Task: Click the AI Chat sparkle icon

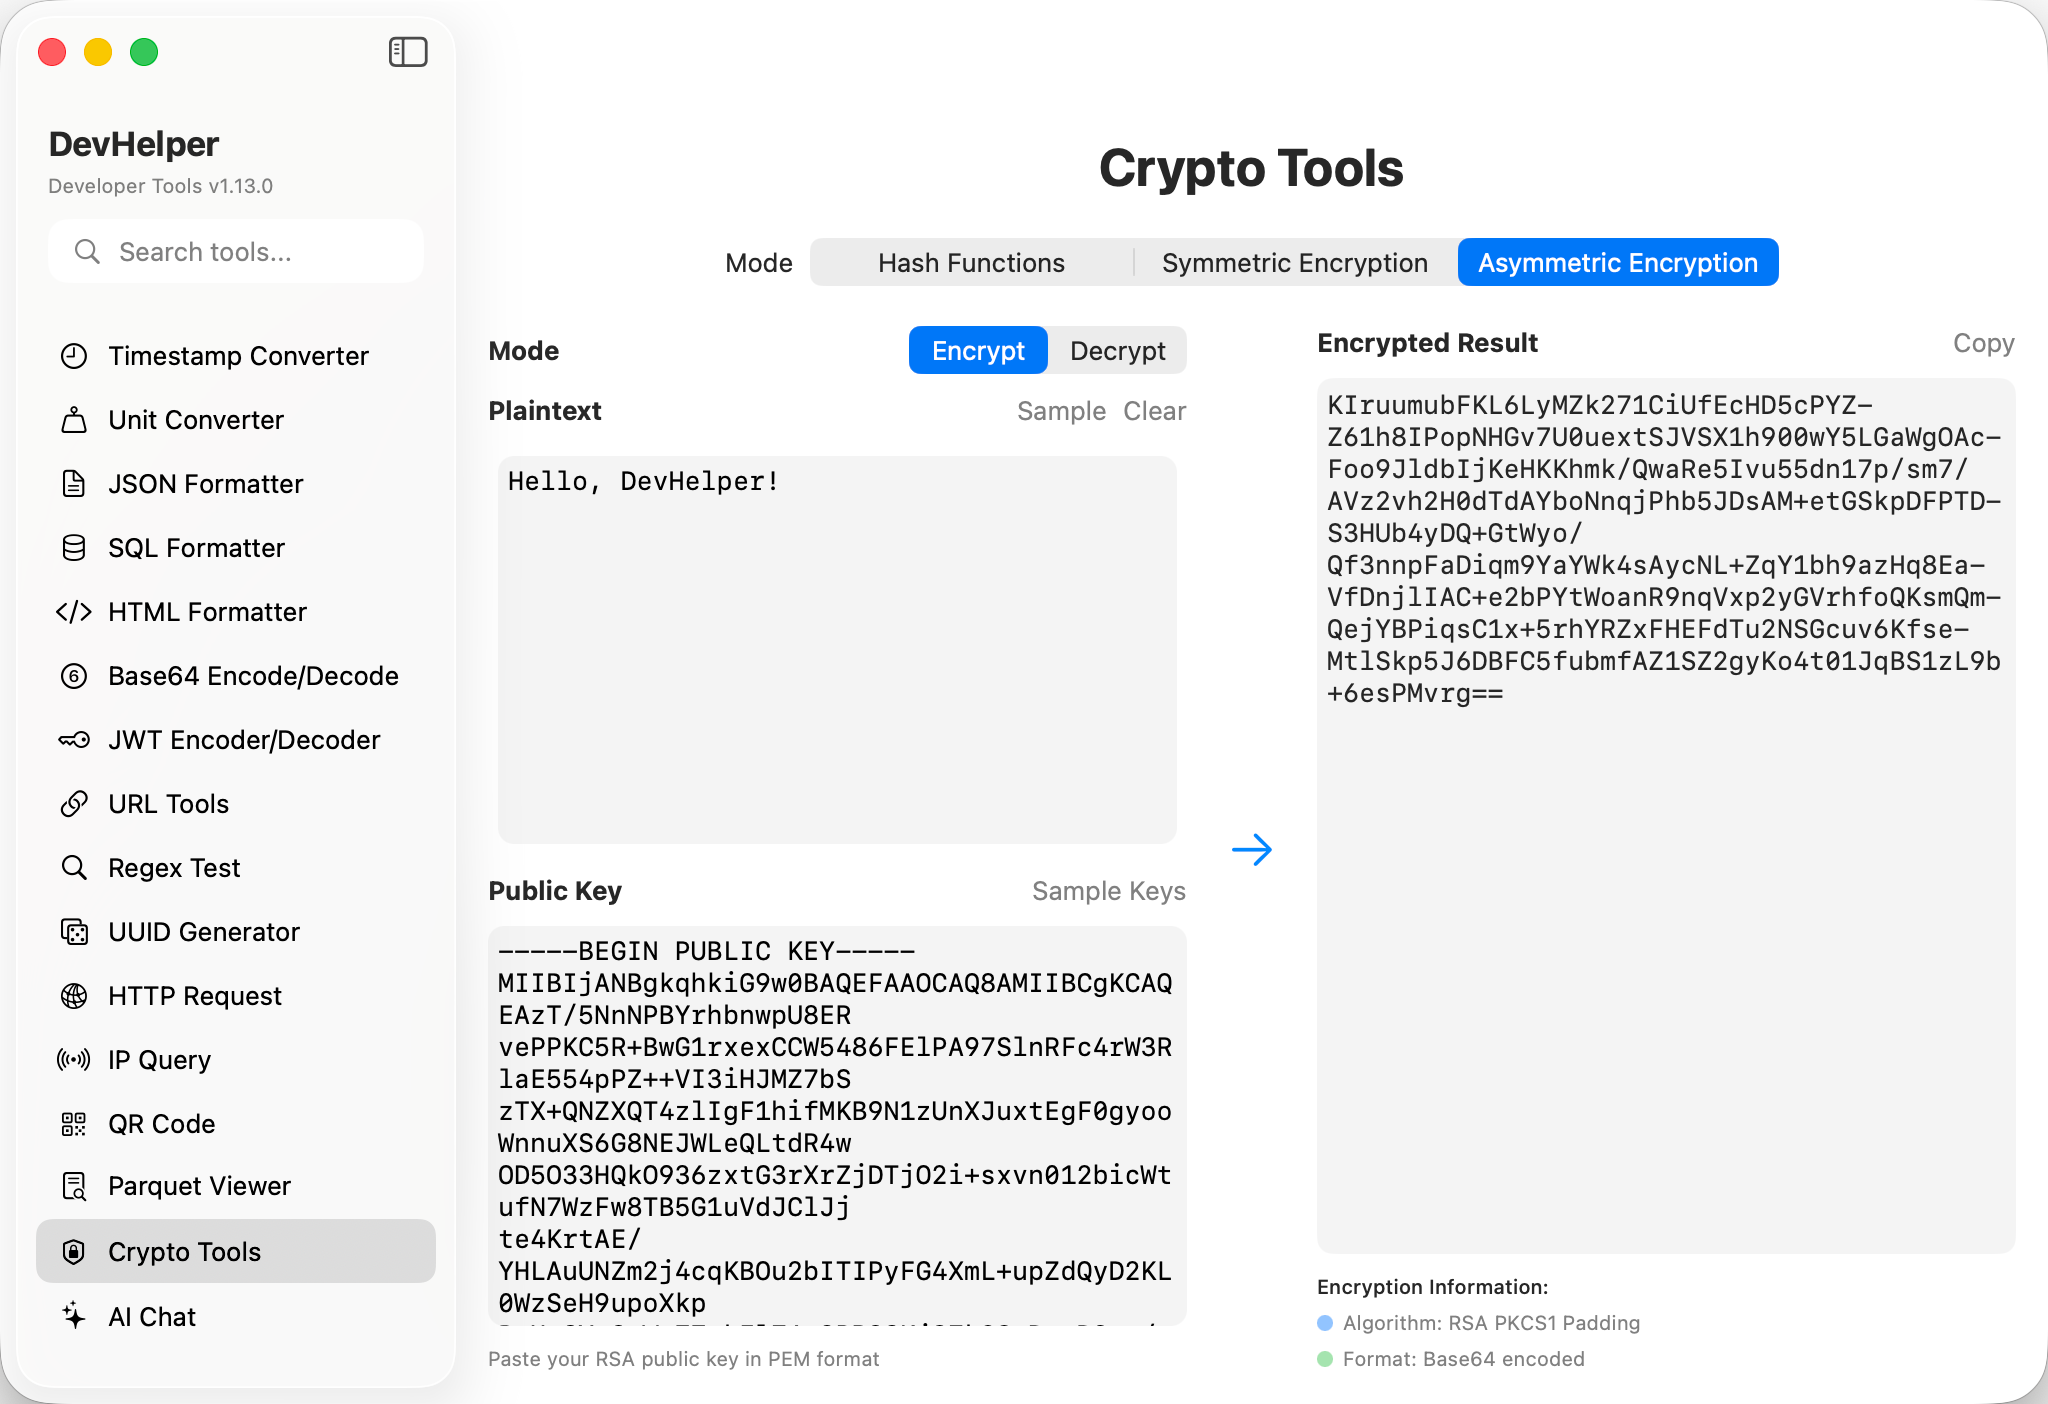Action: tap(74, 1316)
